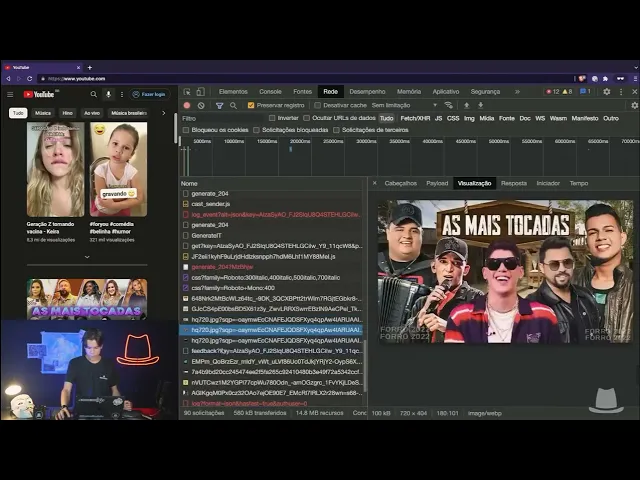The height and width of the screenshot is (480, 640).
Task: Filter requests by JS type
Action: point(438,118)
